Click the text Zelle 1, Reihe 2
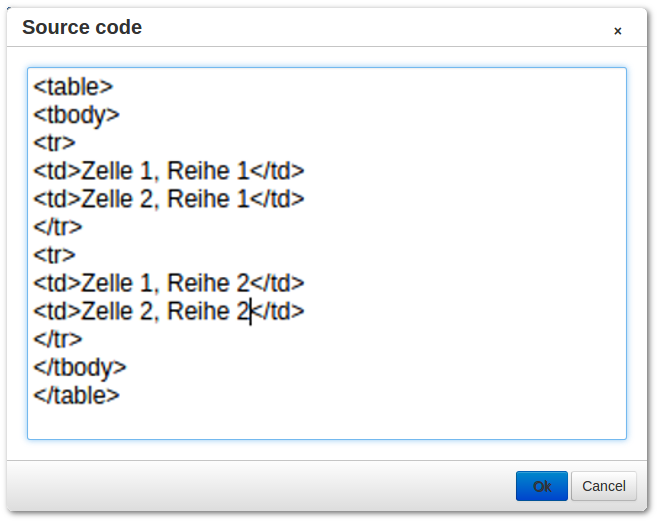This screenshot has width=658, height=522. [165, 283]
